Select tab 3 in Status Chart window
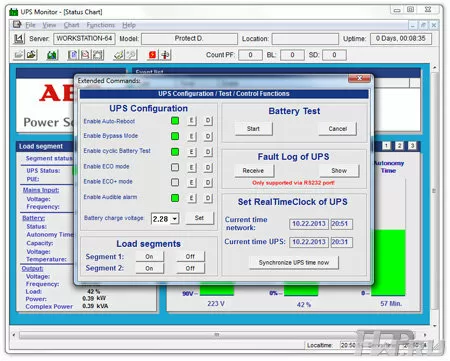This screenshot has height=361, width=450. pos(412,146)
